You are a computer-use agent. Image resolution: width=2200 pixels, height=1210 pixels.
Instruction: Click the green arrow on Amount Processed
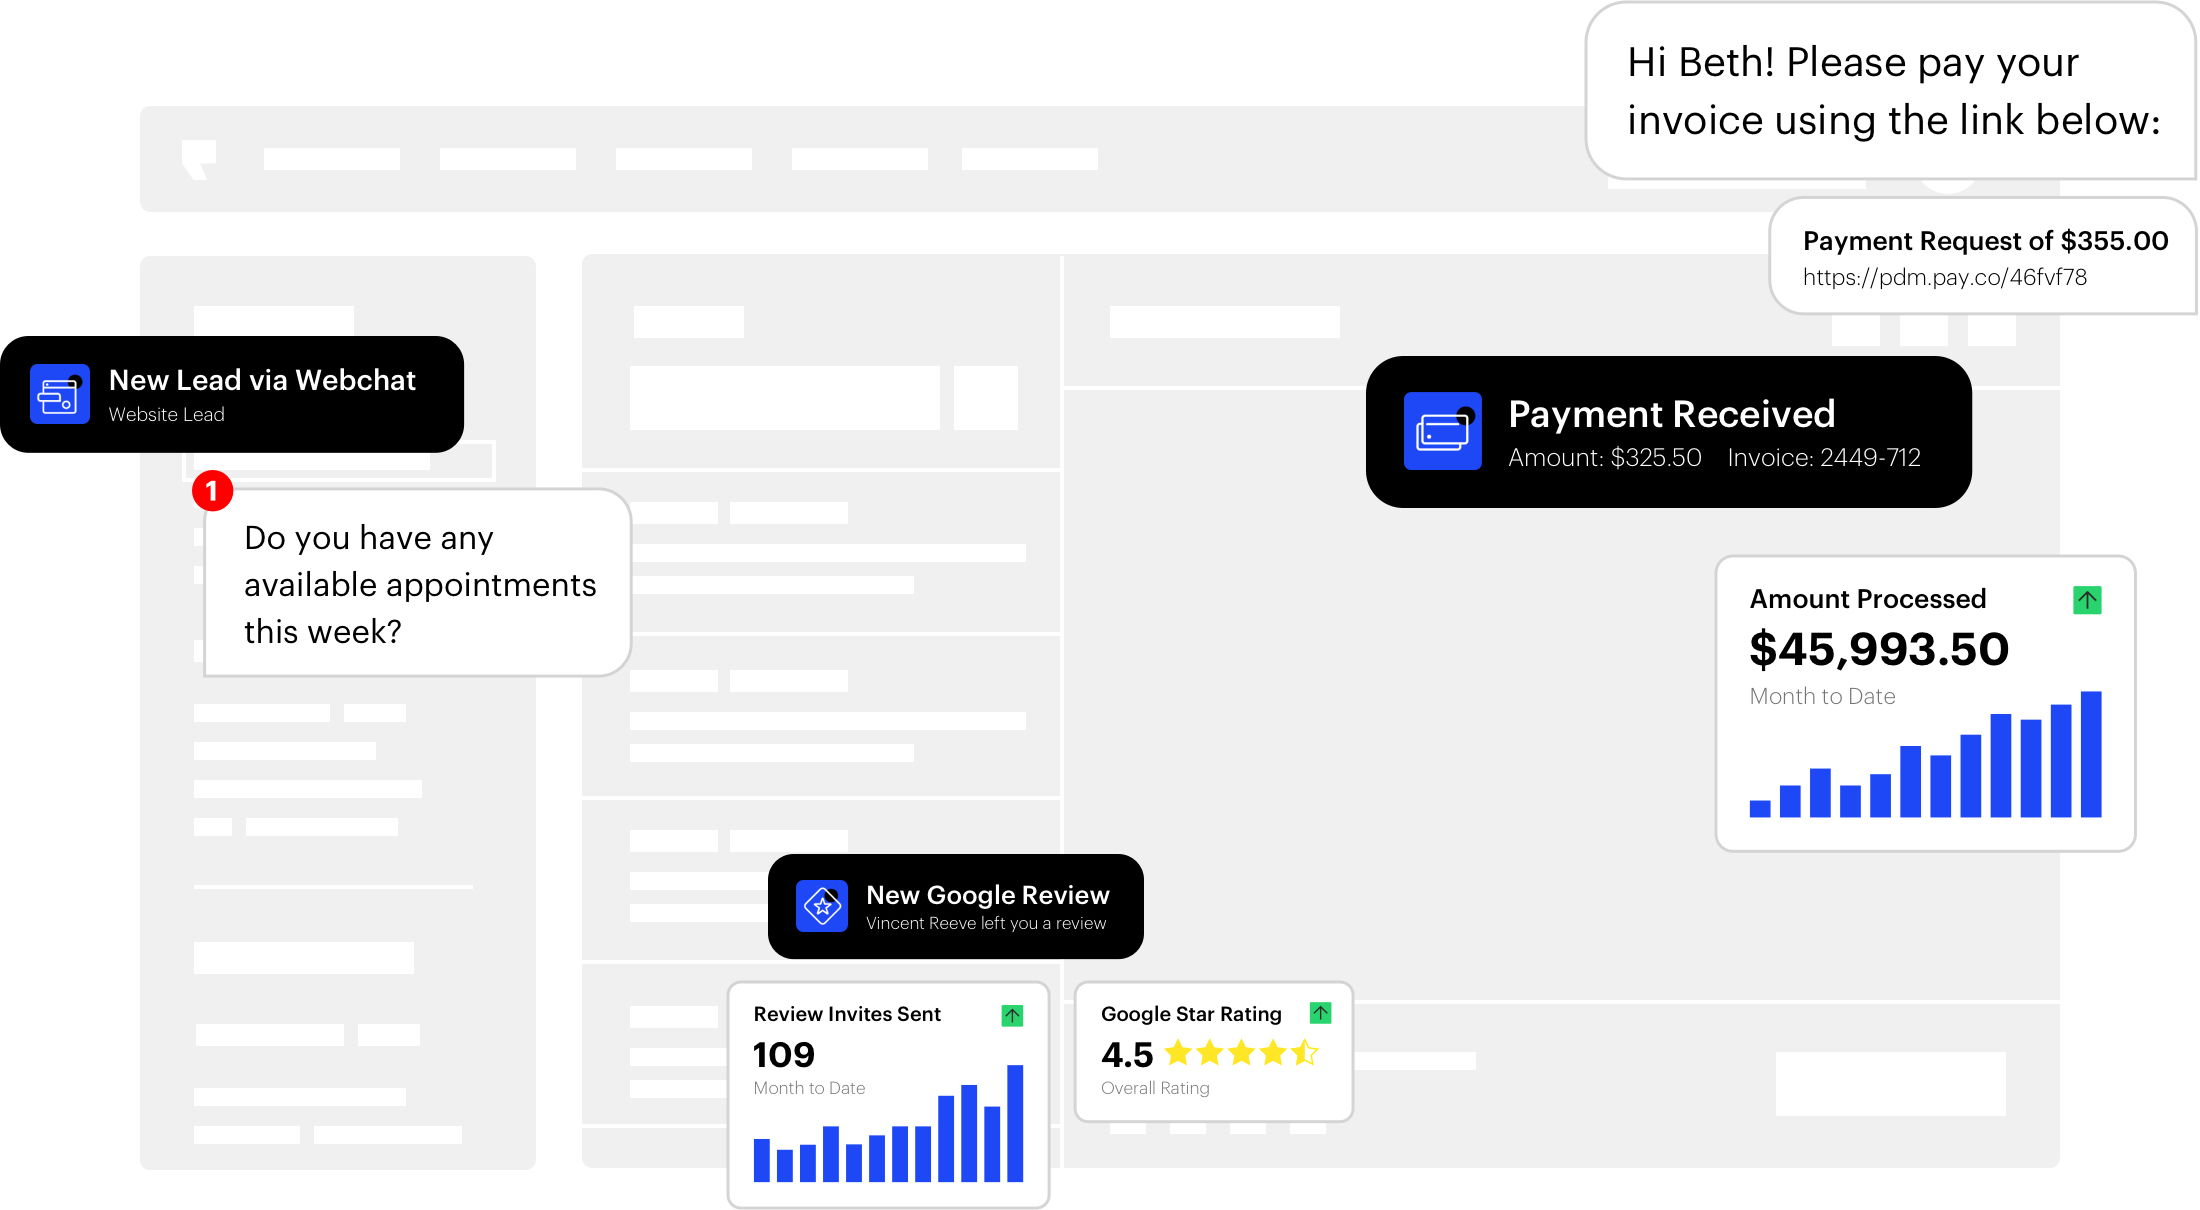(2087, 600)
